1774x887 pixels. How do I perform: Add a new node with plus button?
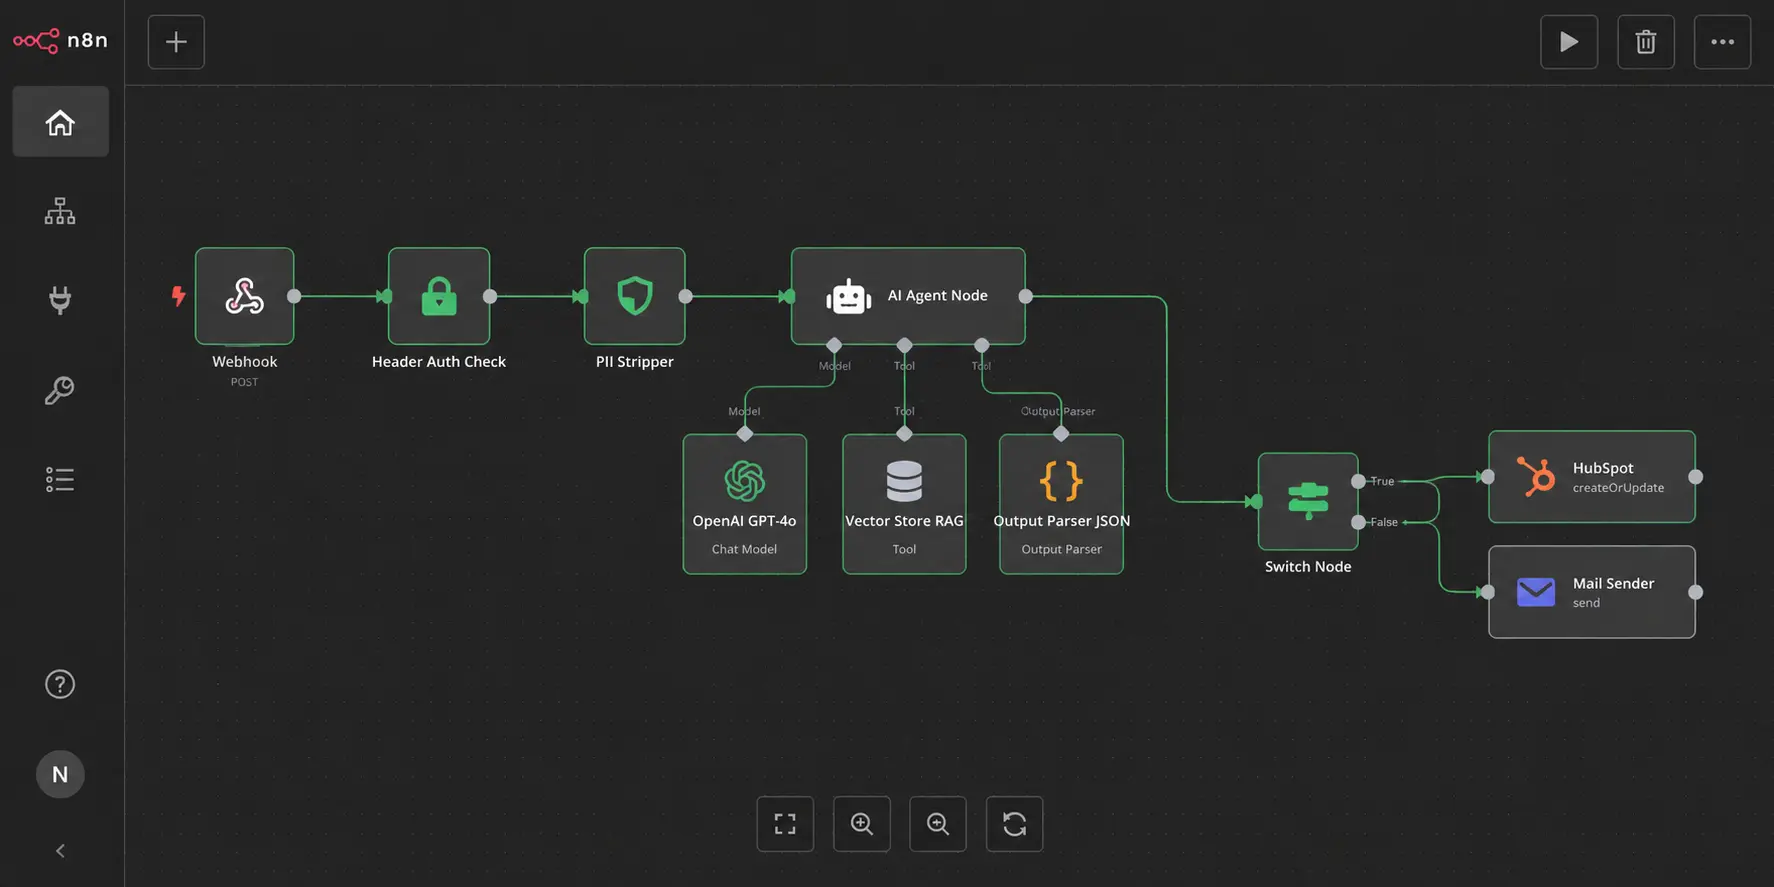(176, 42)
